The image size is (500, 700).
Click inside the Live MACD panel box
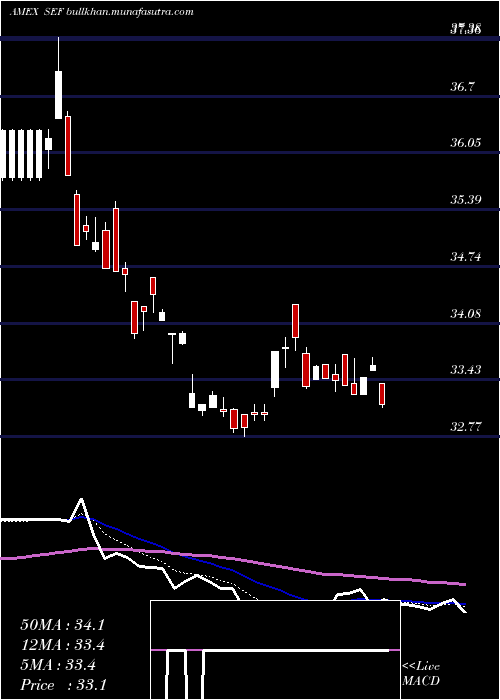pyautogui.click(x=275, y=650)
